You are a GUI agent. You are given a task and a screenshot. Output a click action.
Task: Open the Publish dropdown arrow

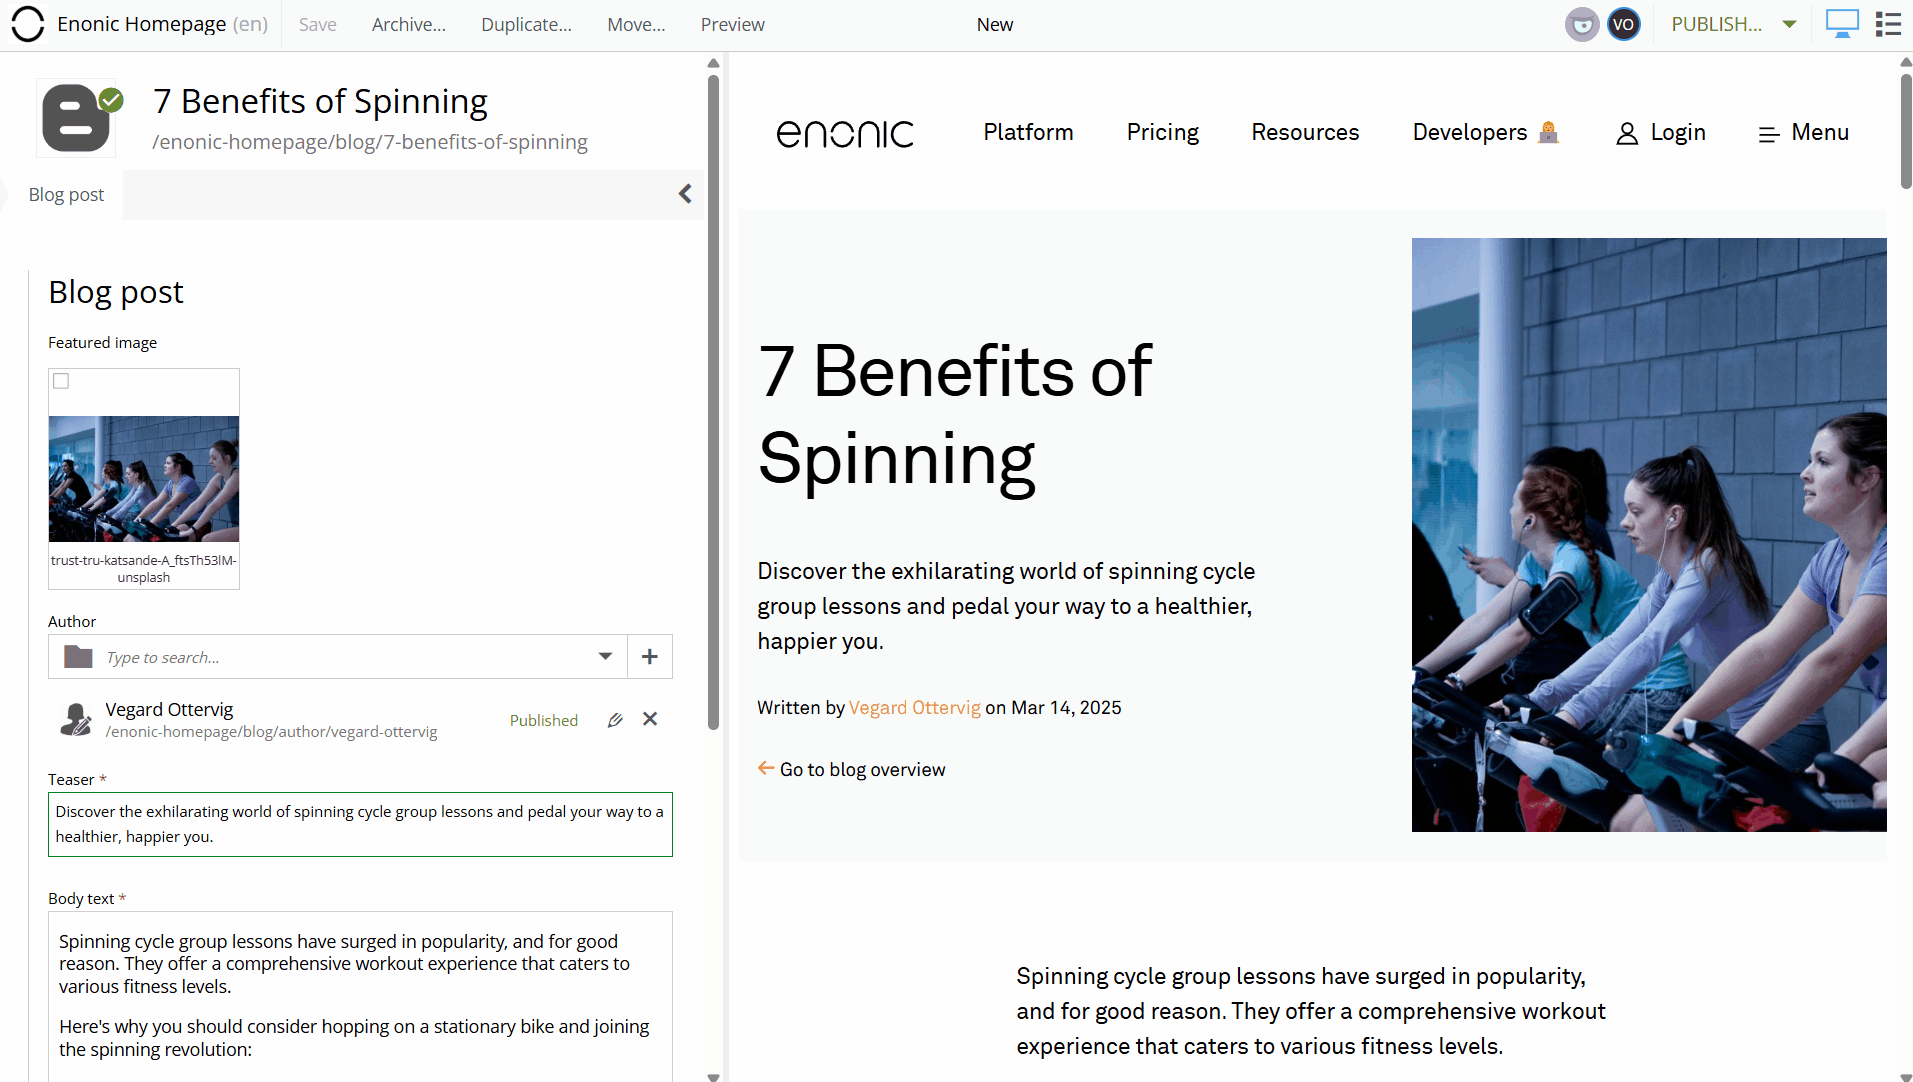[x=1789, y=23]
